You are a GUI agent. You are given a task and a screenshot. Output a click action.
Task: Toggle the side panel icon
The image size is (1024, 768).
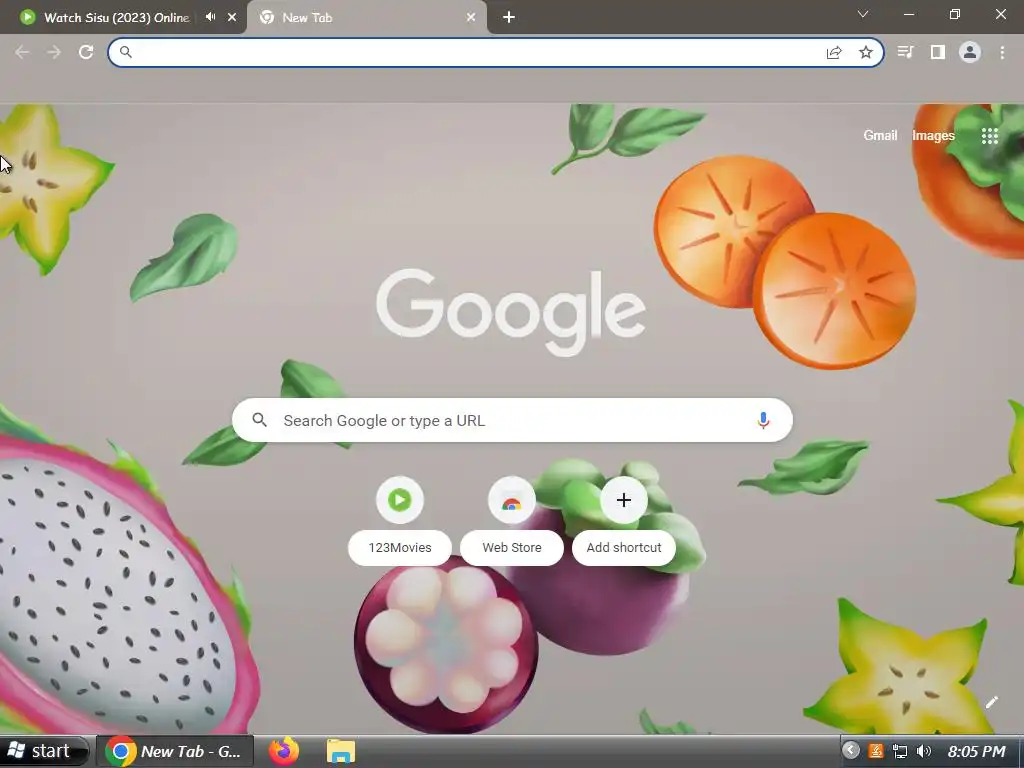[938, 52]
